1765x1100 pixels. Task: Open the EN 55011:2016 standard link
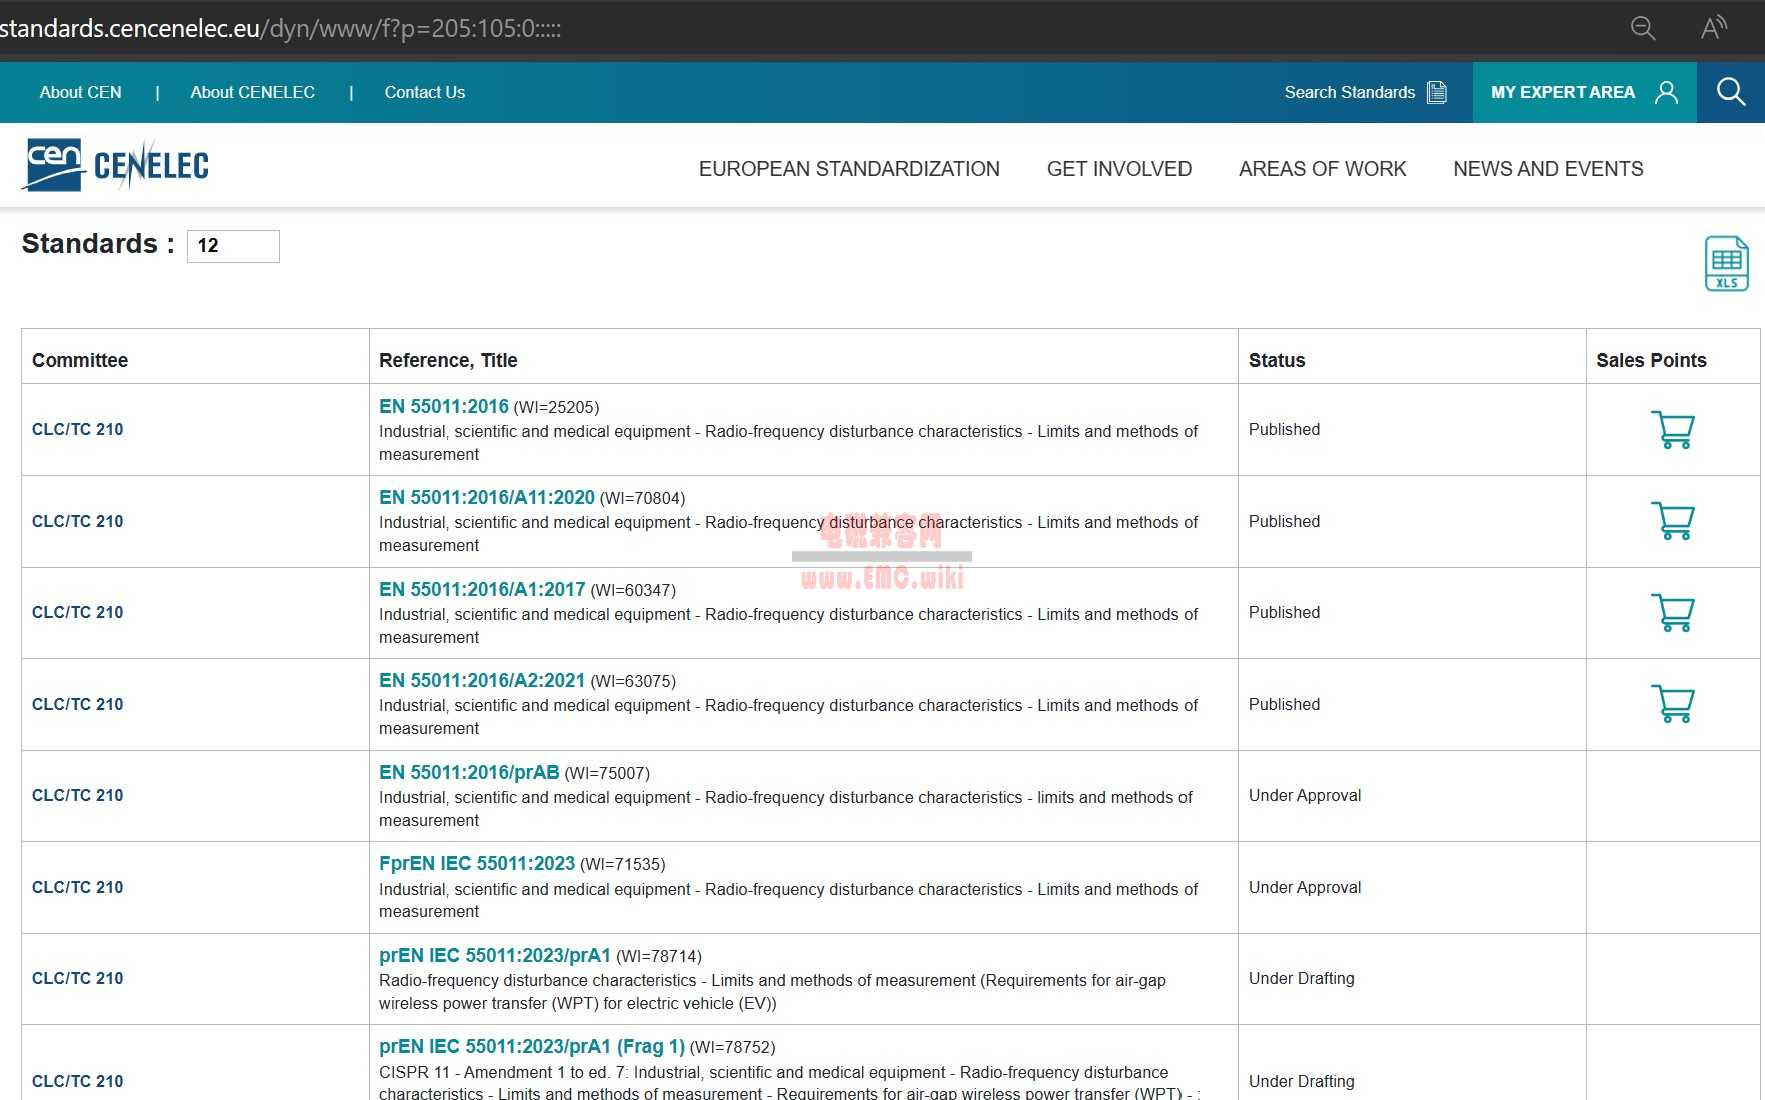point(444,406)
